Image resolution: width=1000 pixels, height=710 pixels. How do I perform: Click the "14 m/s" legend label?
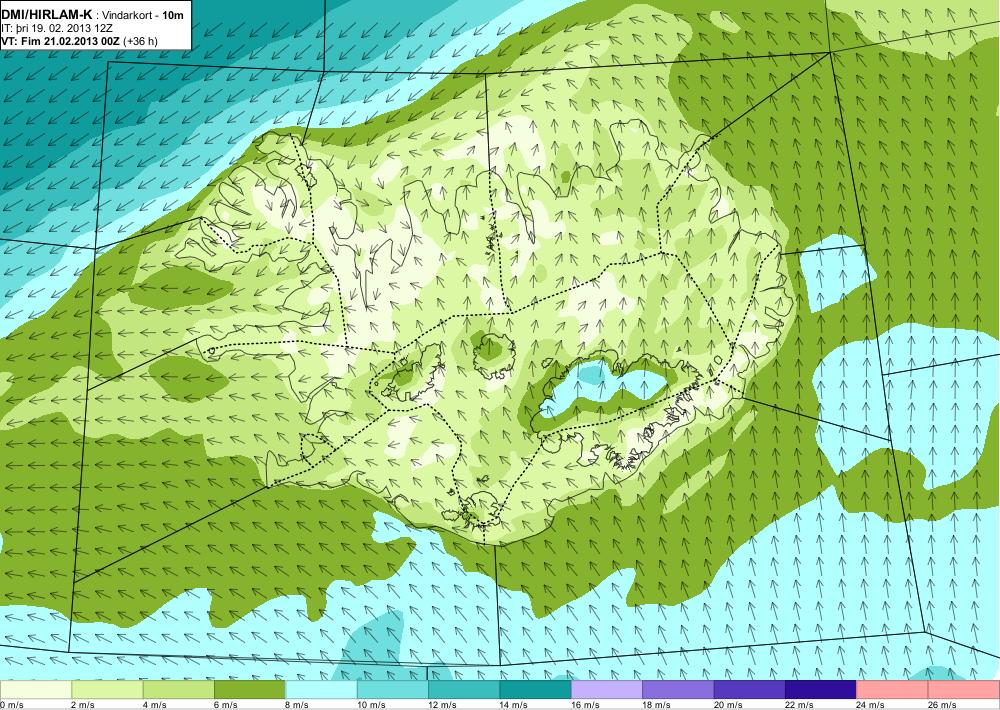514,704
